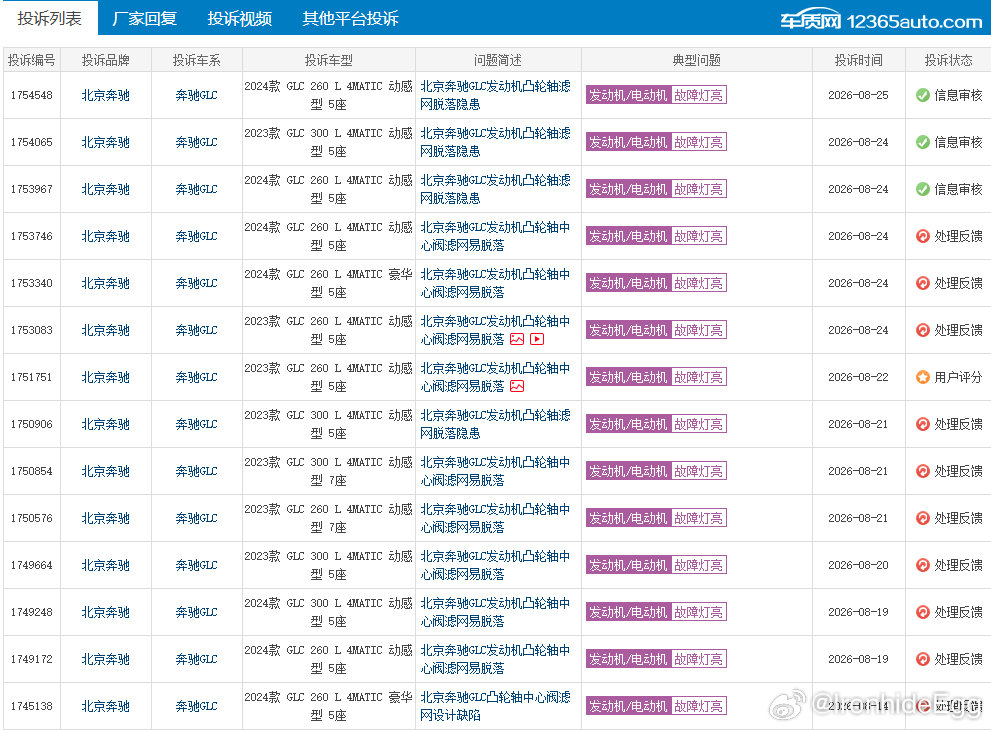The image size is (991, 730).
Task: Click vehicle model text in row 1750576
Action: pyautogui.click(x=329, y=518)
